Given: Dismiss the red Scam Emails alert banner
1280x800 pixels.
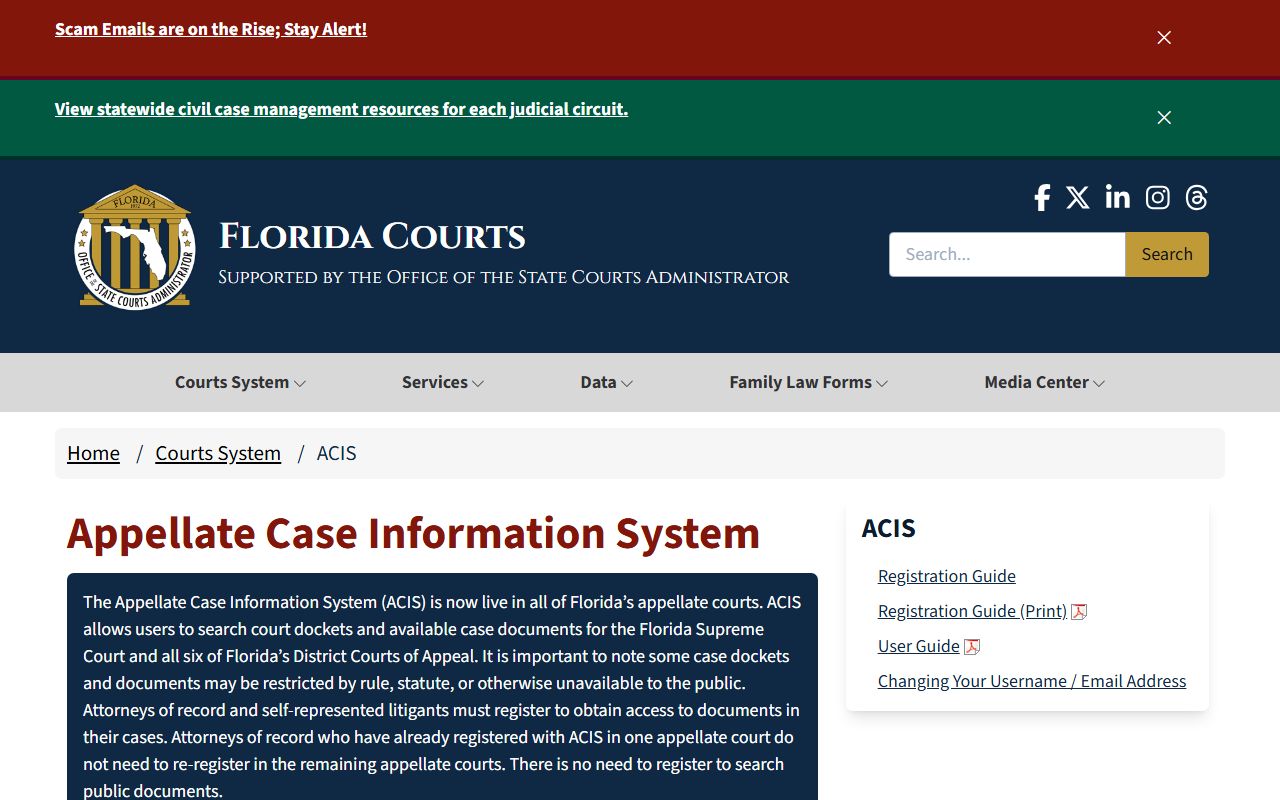Looking at the screenshot, I should click(1164, 37).
